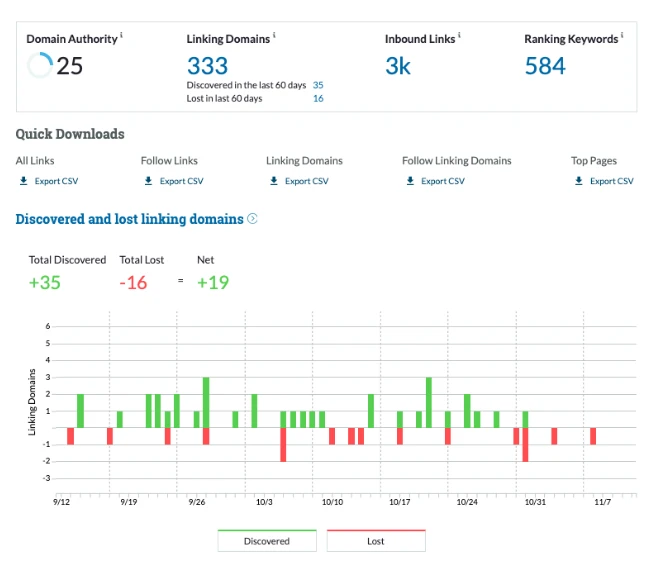Click the Domain Authority circular gauge
Screen dimensions: 665x572
tap(40, 65)
